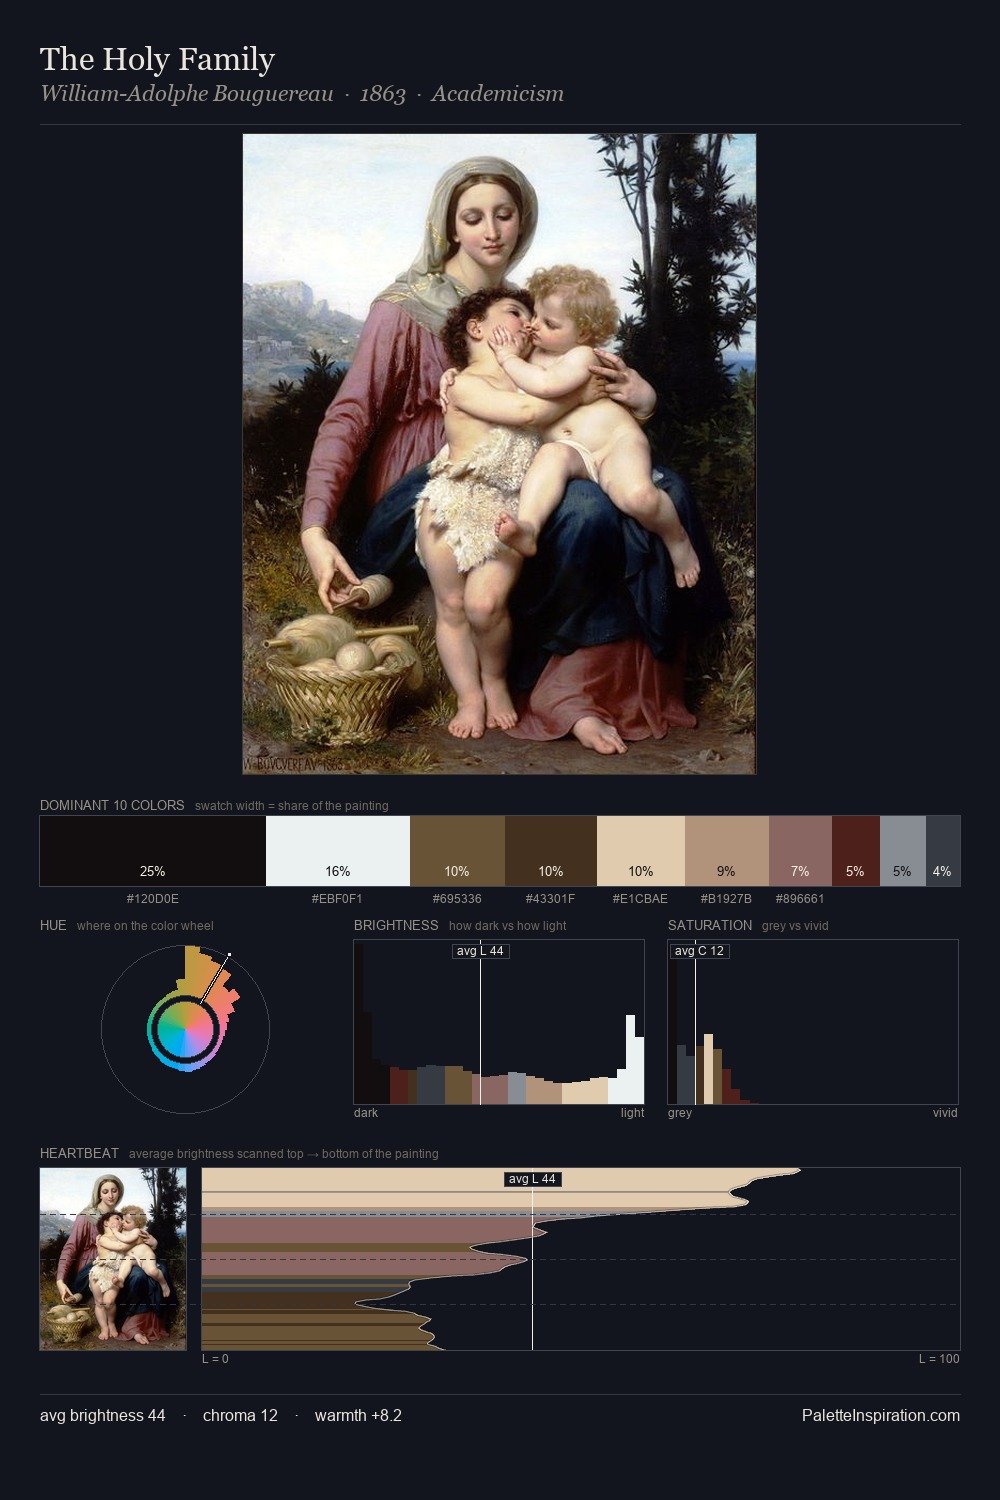The image size is (1000, 1500).
Task: Click the hex code #E1CBAE label
Action: [x=641, y=898]
